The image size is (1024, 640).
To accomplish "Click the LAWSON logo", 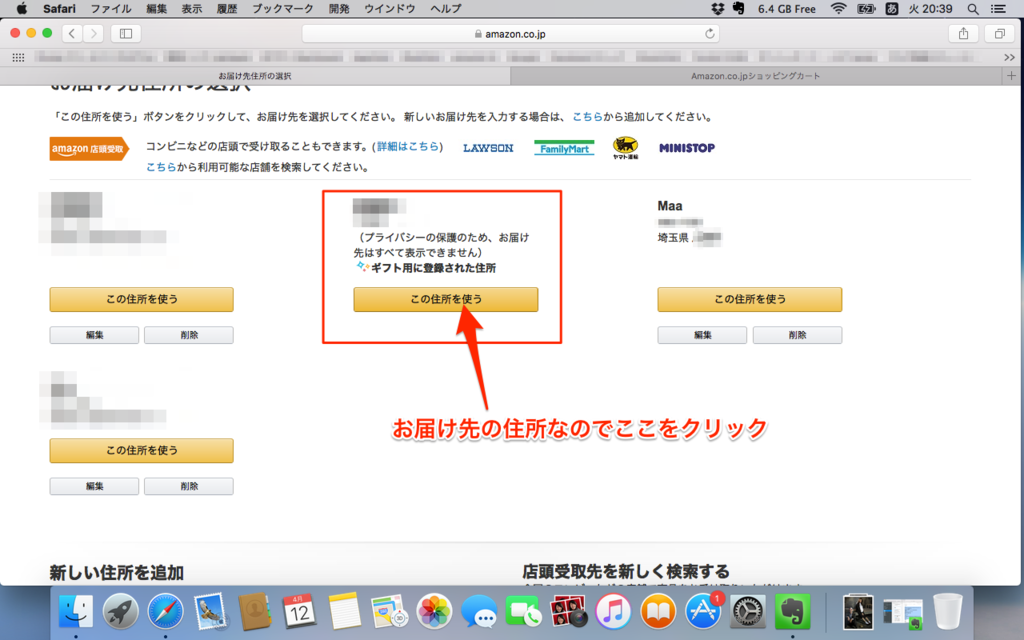I will click(x=488, y=148).
